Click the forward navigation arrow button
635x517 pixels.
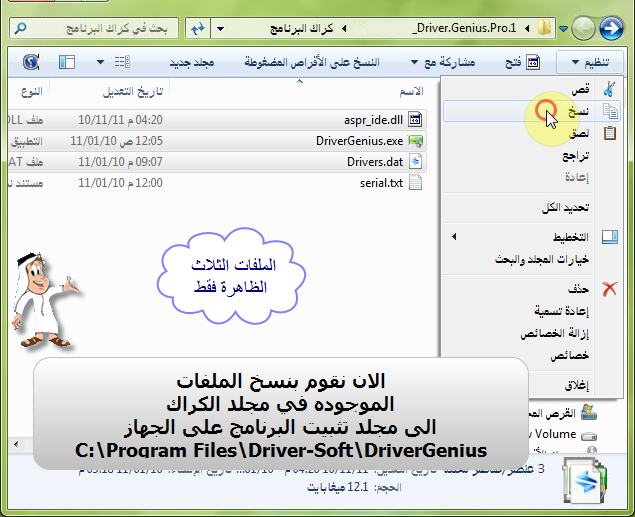click(x=611, y=28)
